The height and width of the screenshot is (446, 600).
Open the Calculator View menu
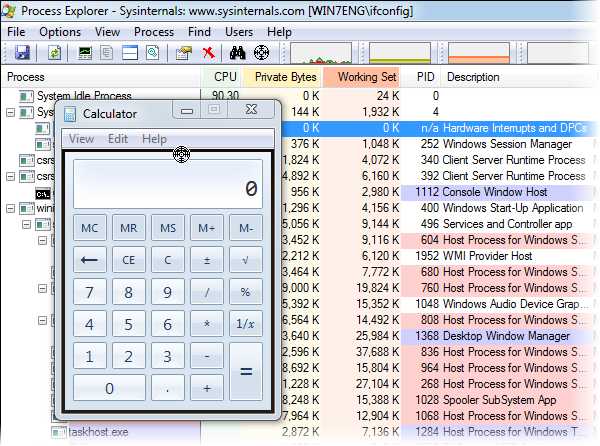point(82,139)
